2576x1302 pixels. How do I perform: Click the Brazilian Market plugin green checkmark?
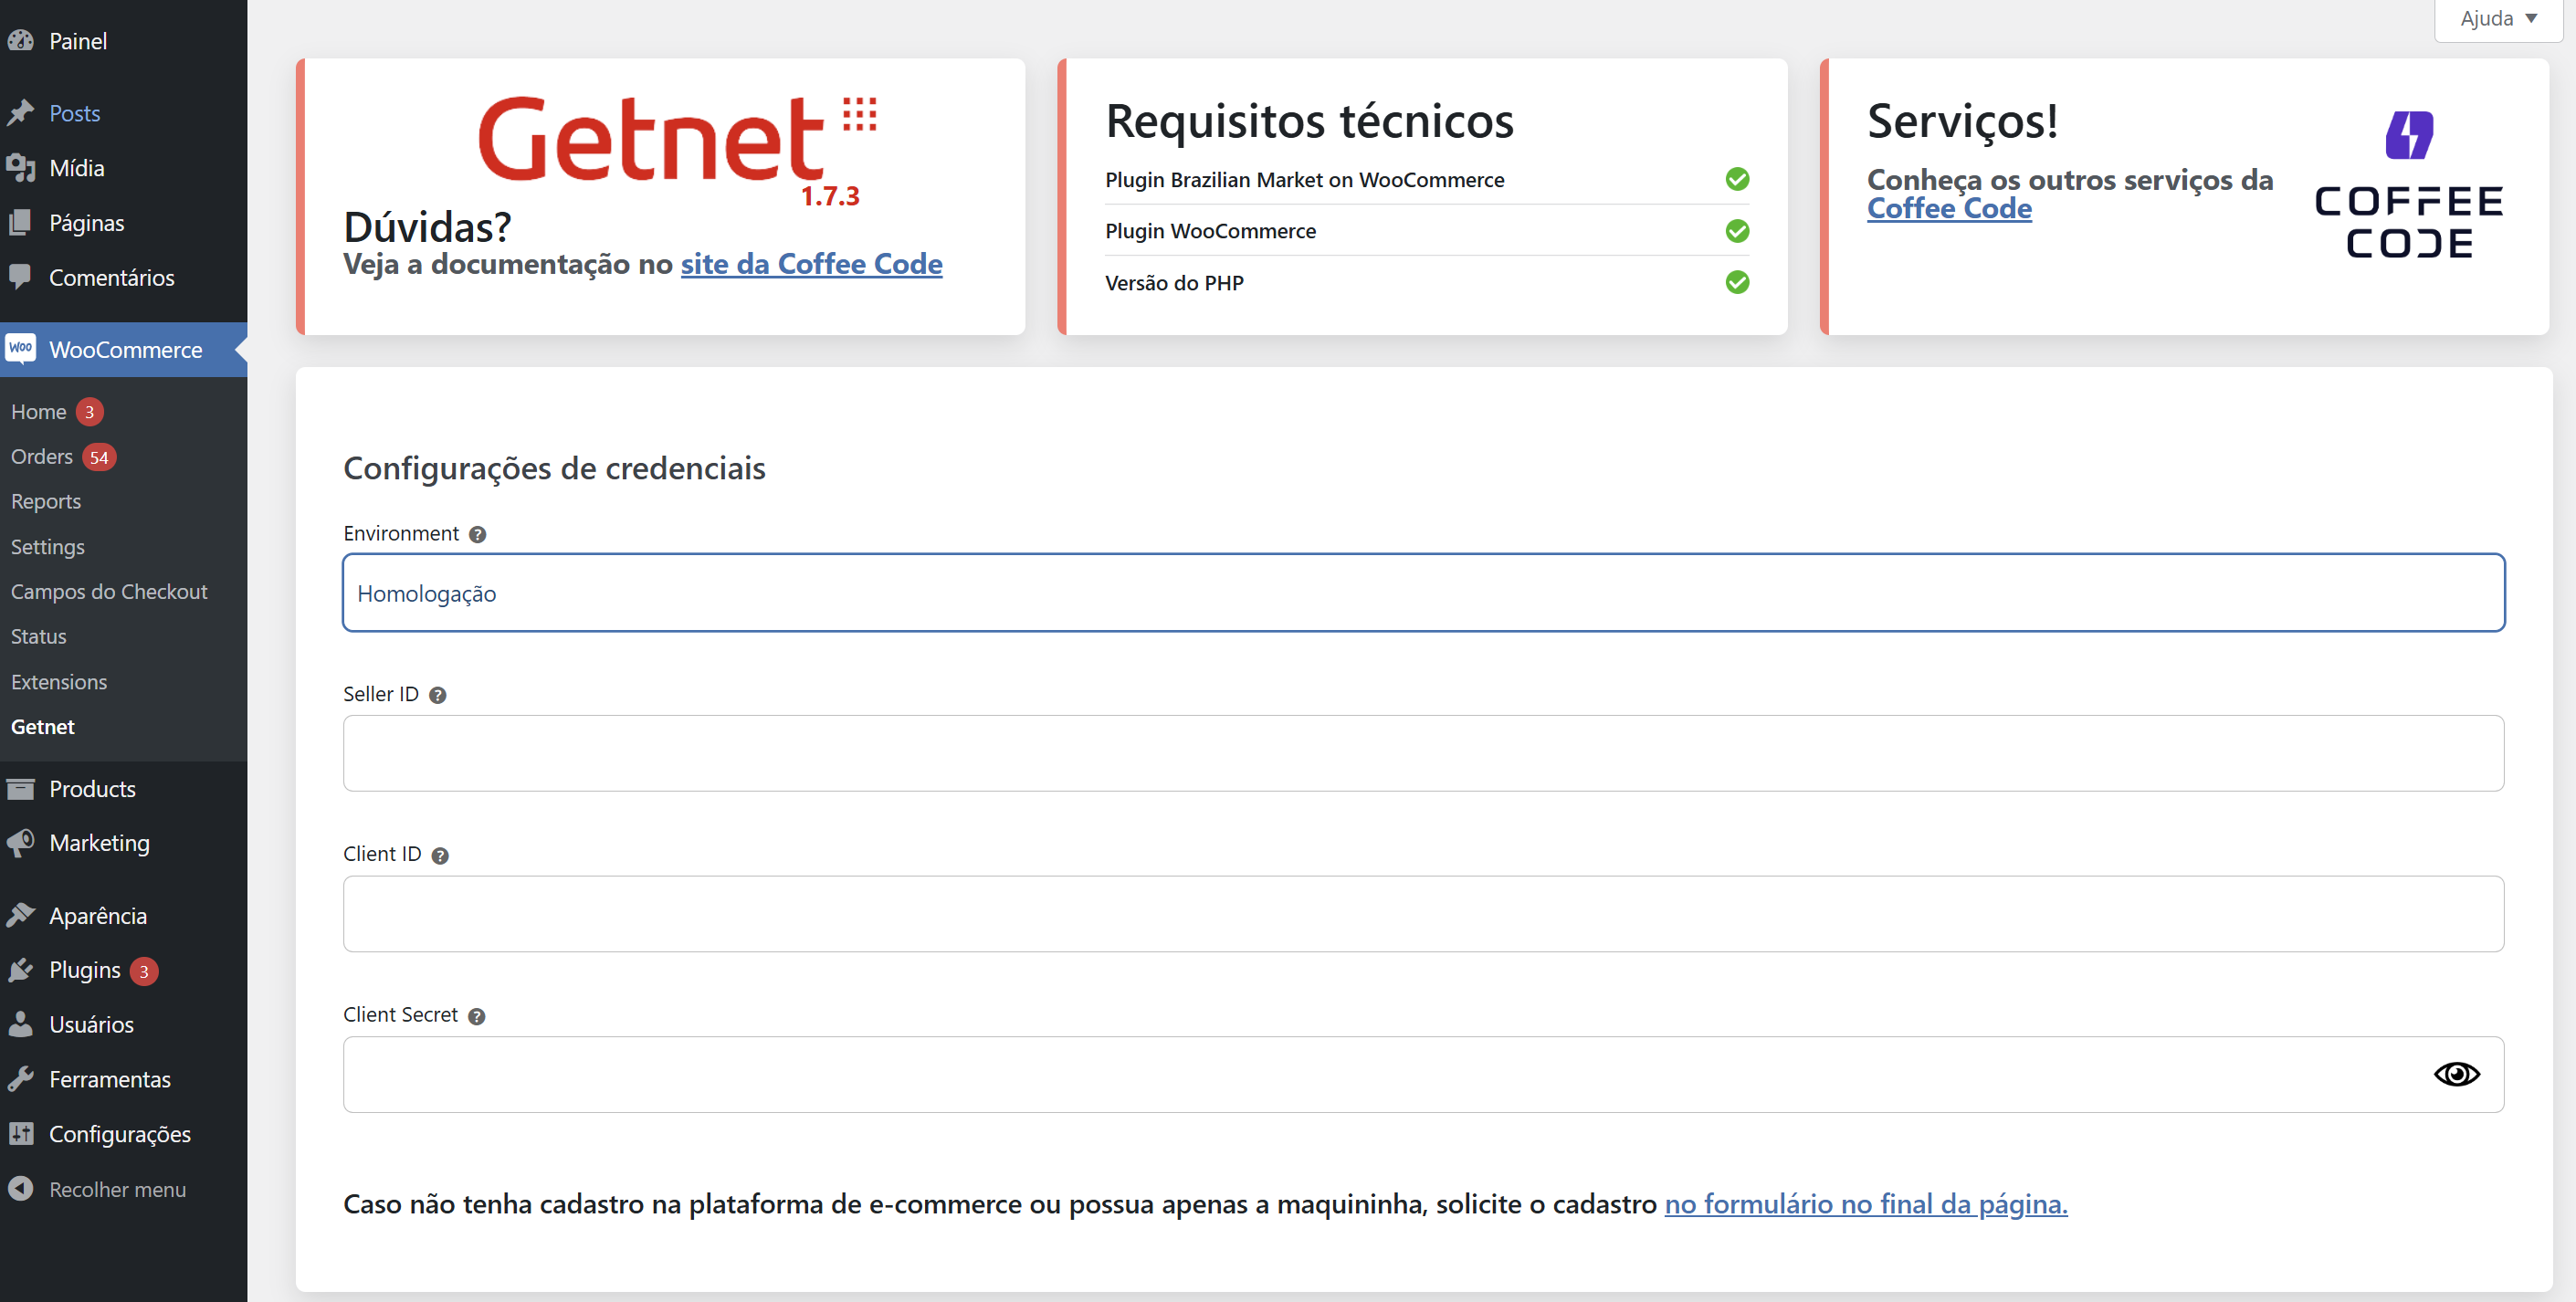pyautogui.click(x=1738, y=179)
